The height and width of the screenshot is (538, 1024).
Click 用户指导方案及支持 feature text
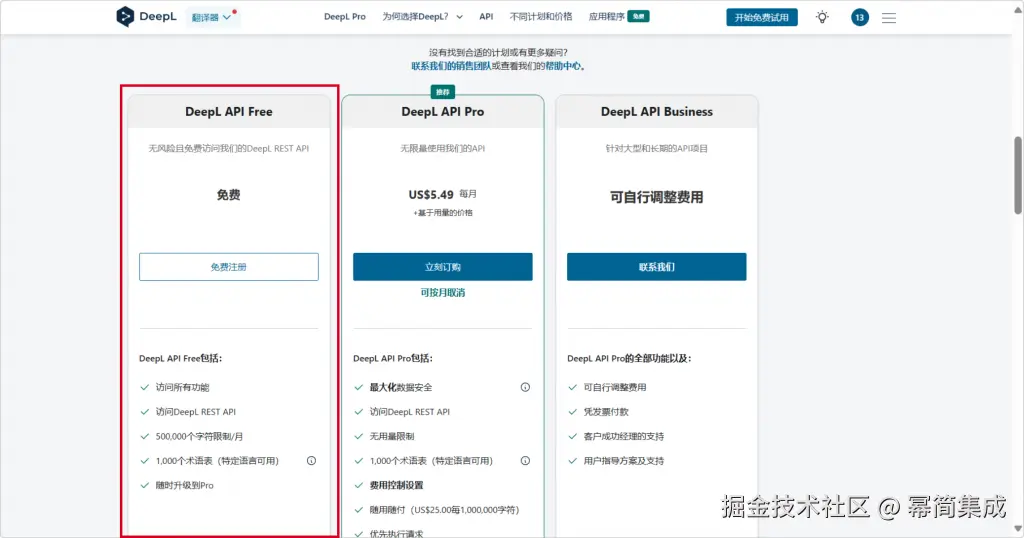point(624,461)
